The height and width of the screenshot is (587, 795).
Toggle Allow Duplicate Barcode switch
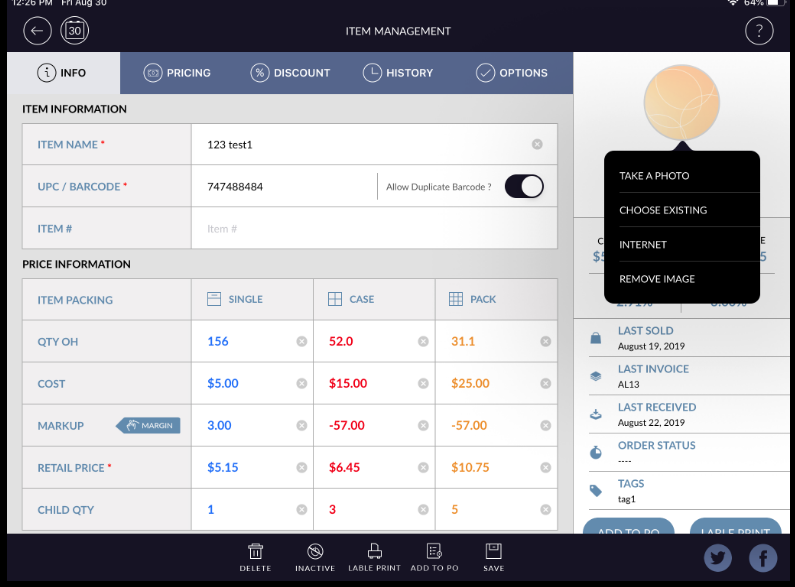tap(524, 186)
